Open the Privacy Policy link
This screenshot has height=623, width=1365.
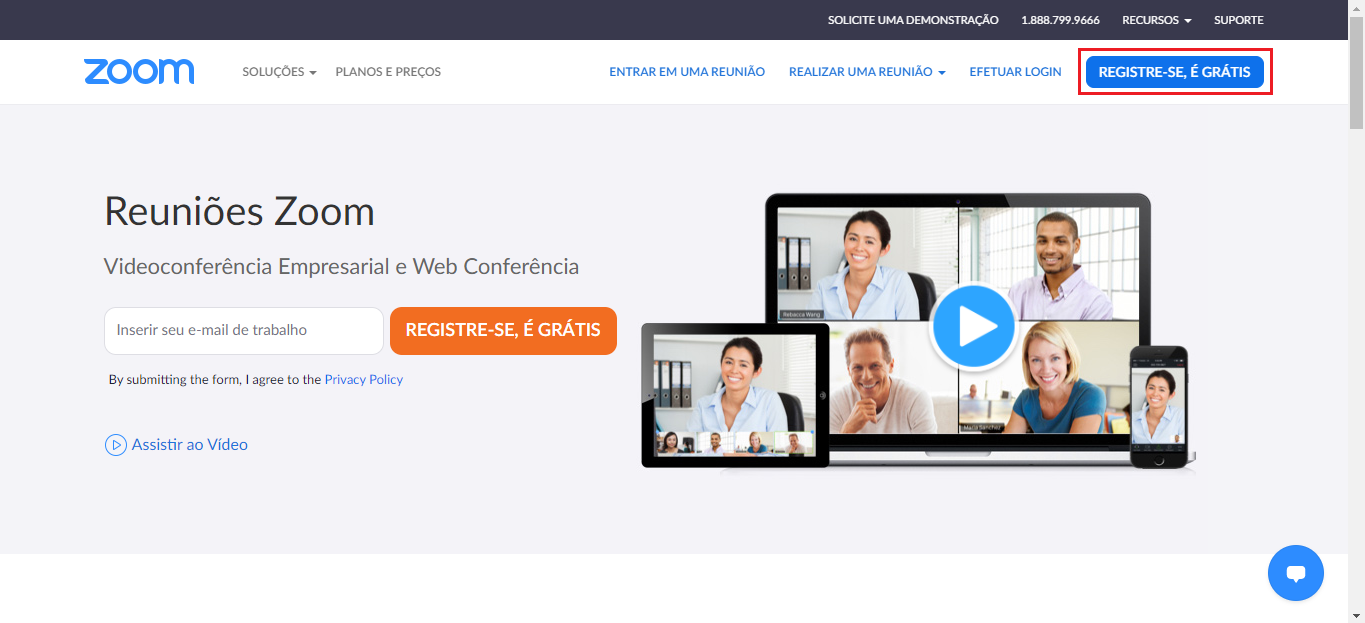[364, 380]
